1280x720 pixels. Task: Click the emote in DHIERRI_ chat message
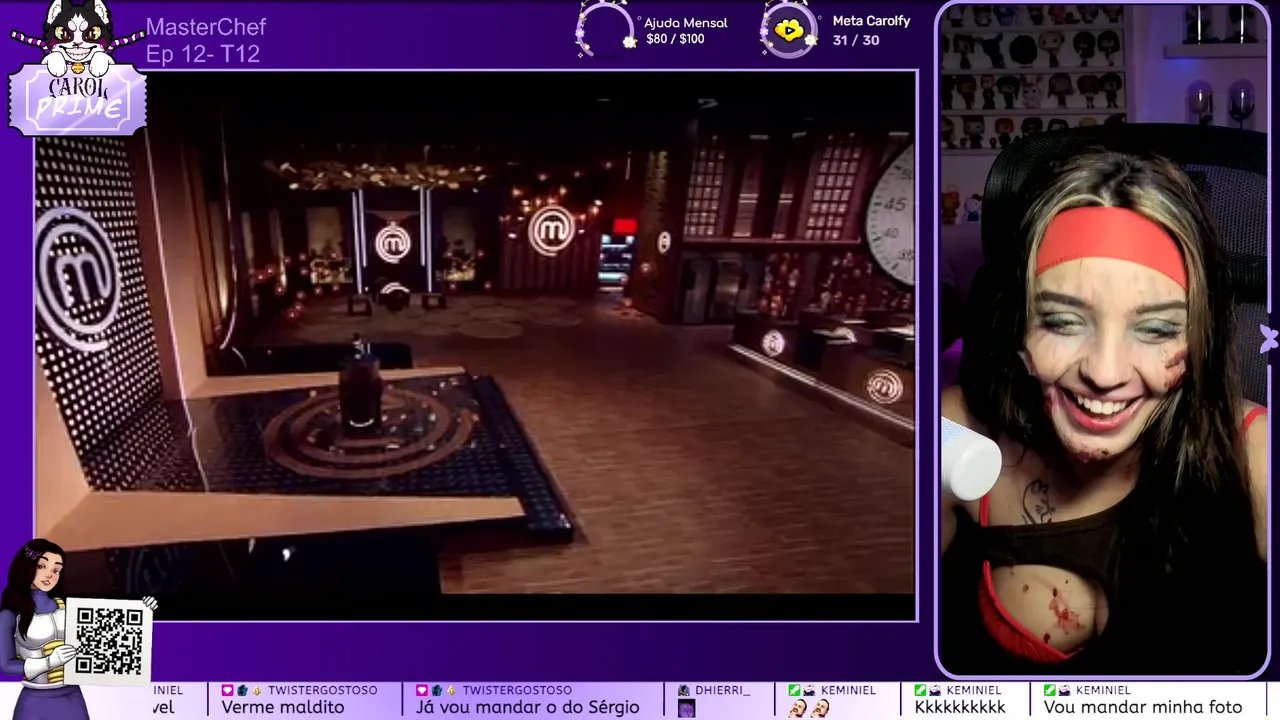[x=686, y=708]
